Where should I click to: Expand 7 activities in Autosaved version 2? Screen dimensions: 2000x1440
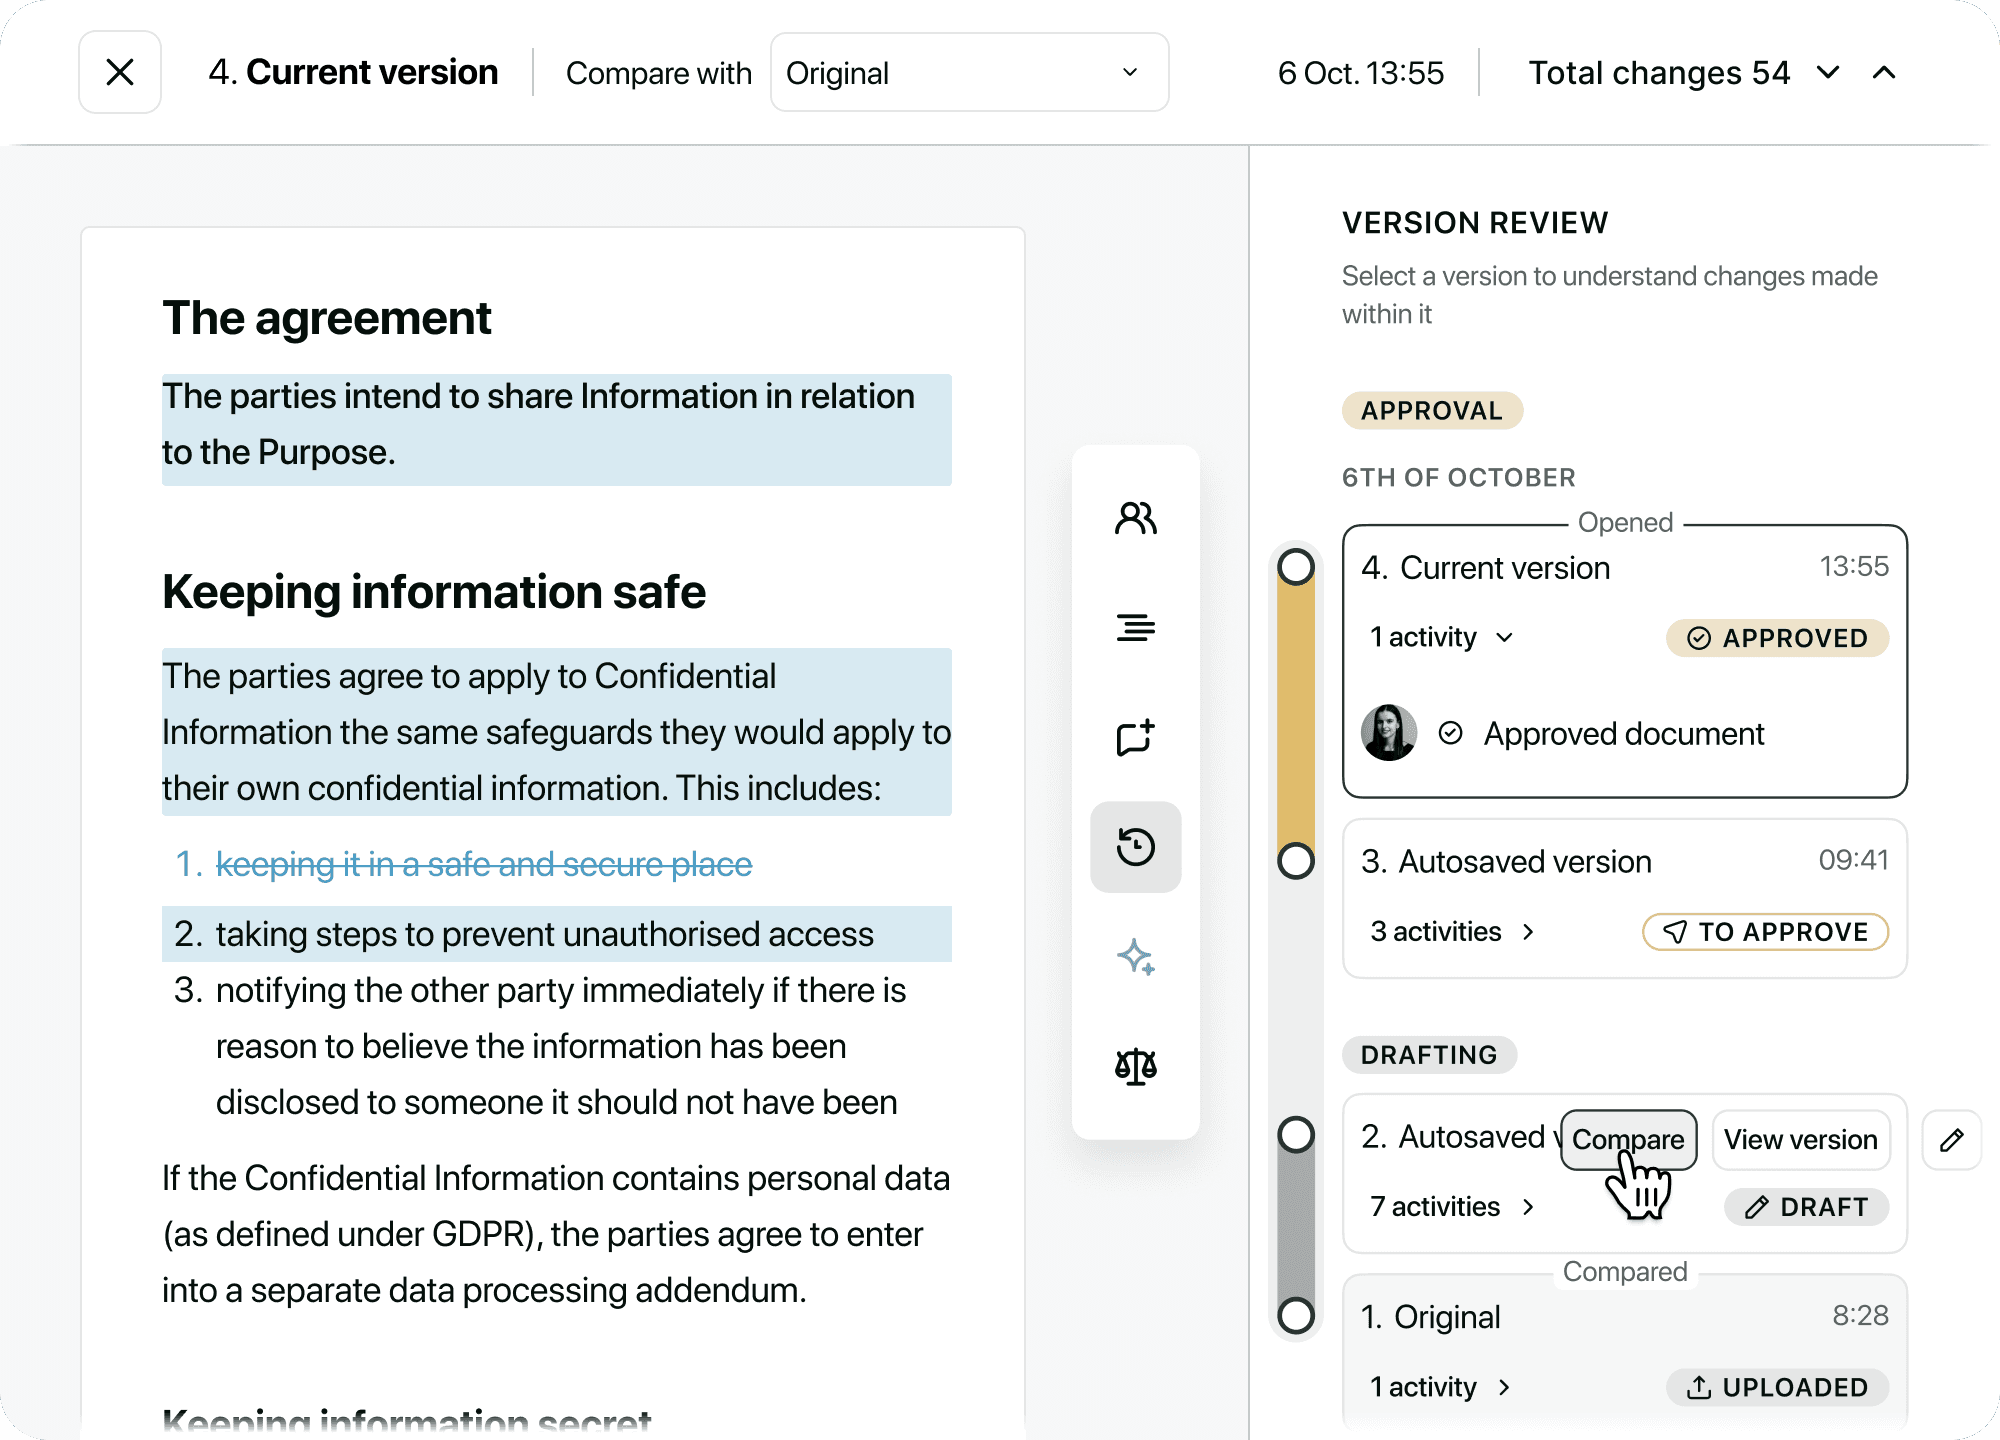pyautogui.click(x=1452, y=1206)
